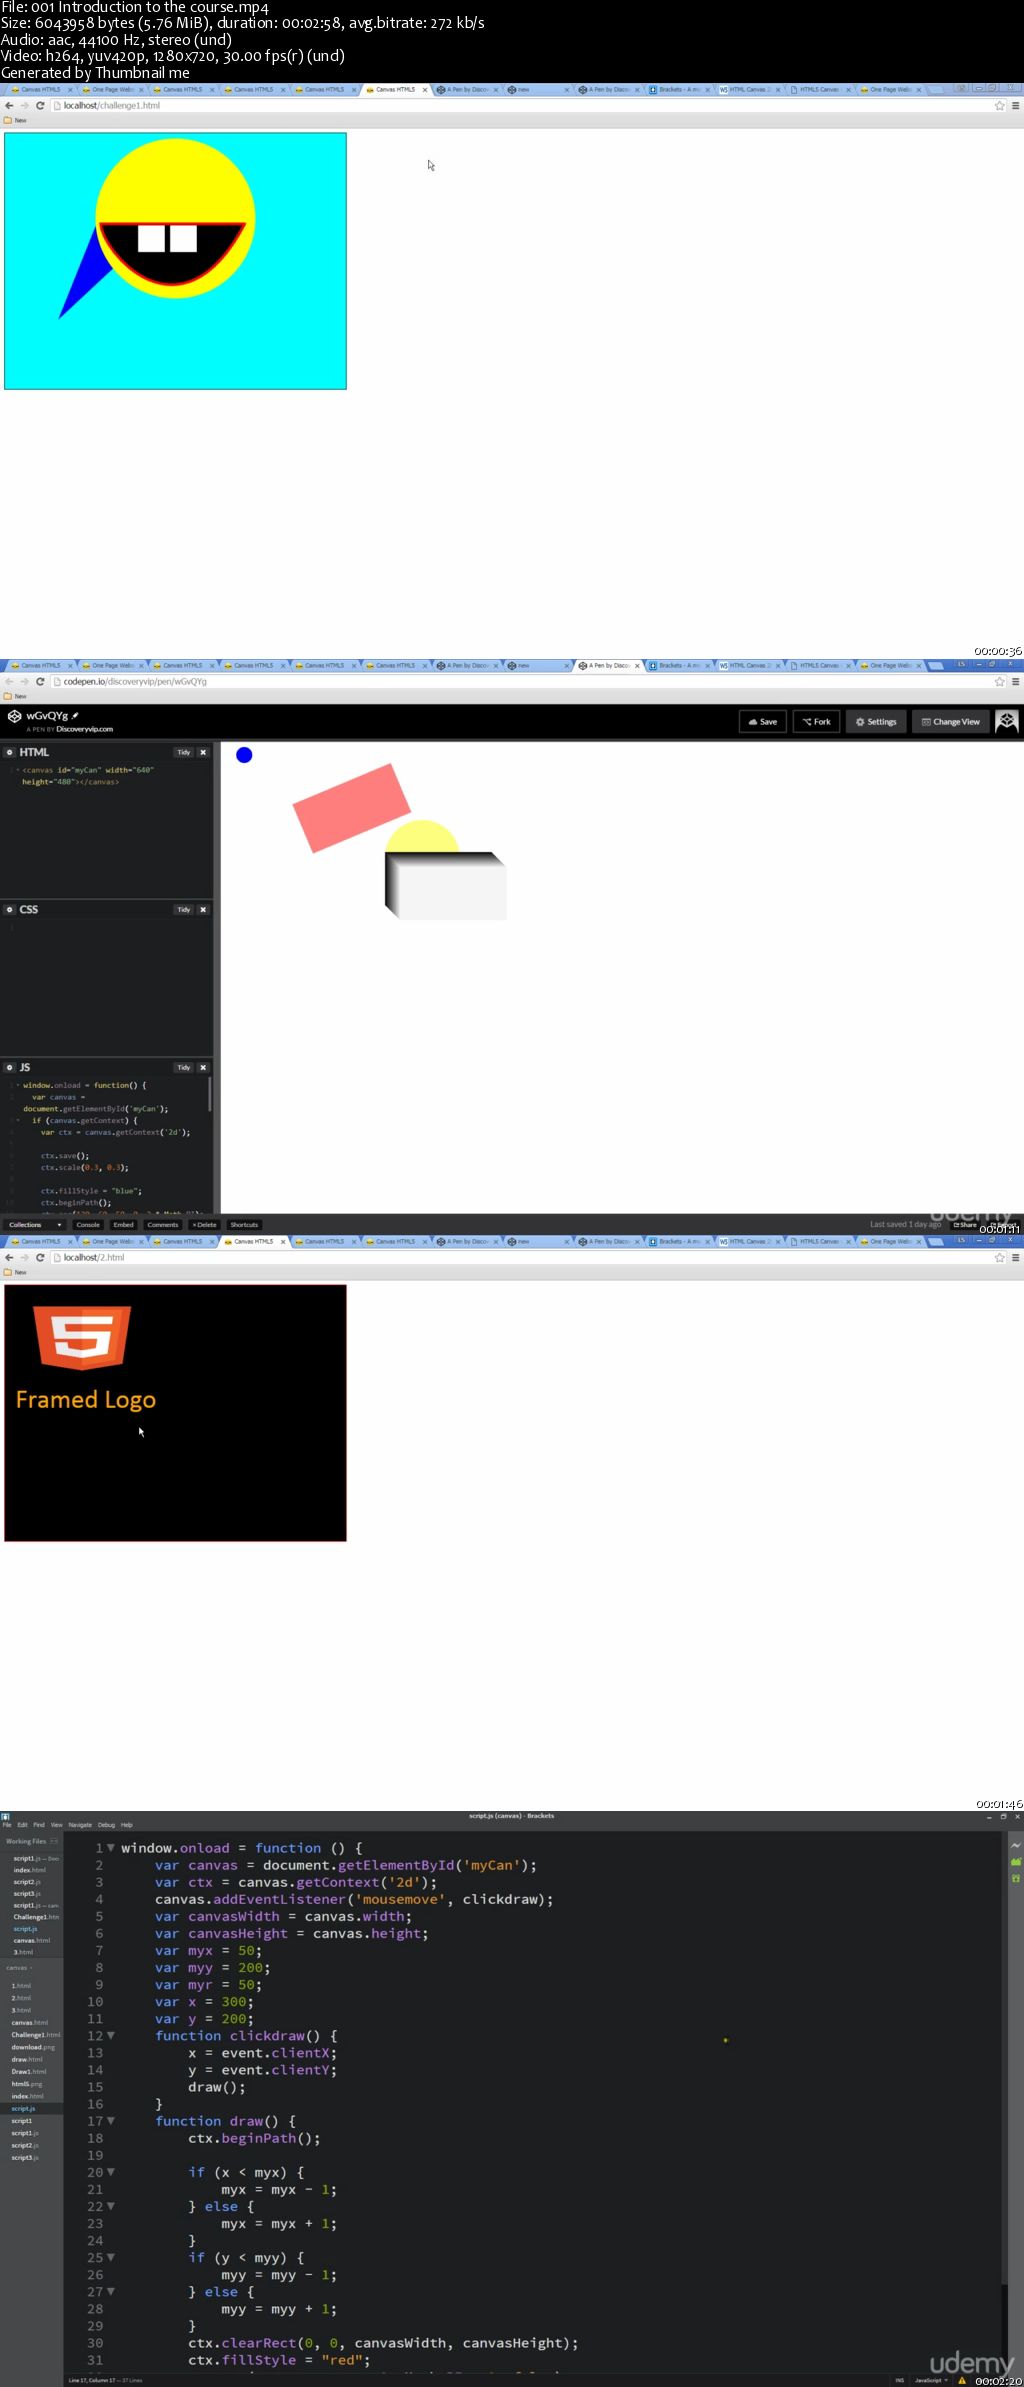Viewport: 1024px width, 2387px height.
Task: Tidy the HTML editor code
Action: [x=183, y=752]
